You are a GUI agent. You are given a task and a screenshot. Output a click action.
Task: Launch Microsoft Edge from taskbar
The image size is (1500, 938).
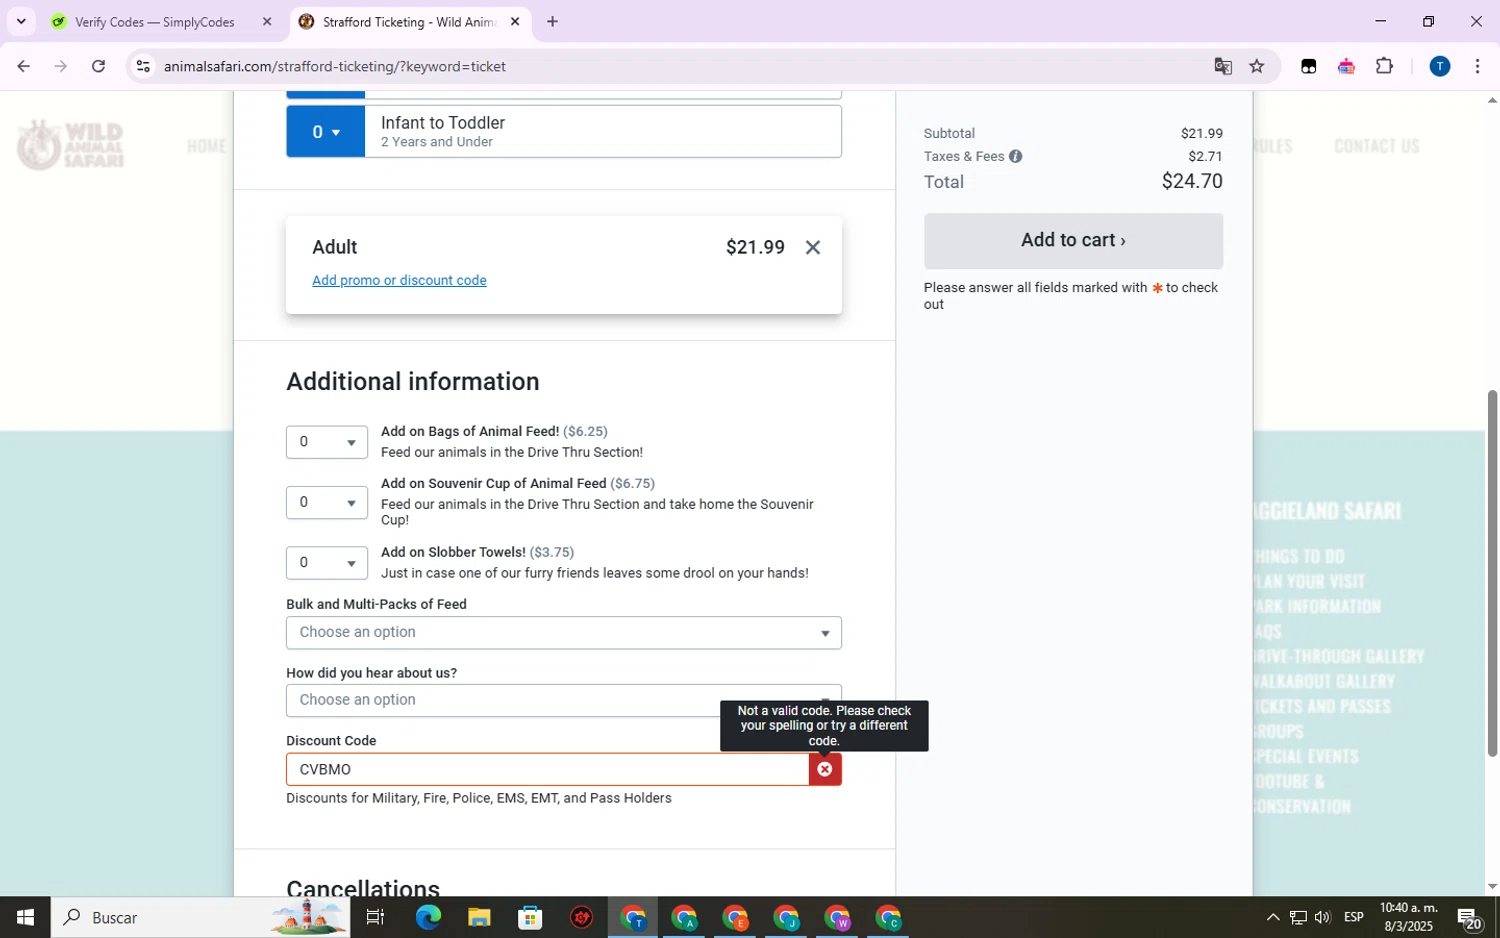[x=428, y=917]
